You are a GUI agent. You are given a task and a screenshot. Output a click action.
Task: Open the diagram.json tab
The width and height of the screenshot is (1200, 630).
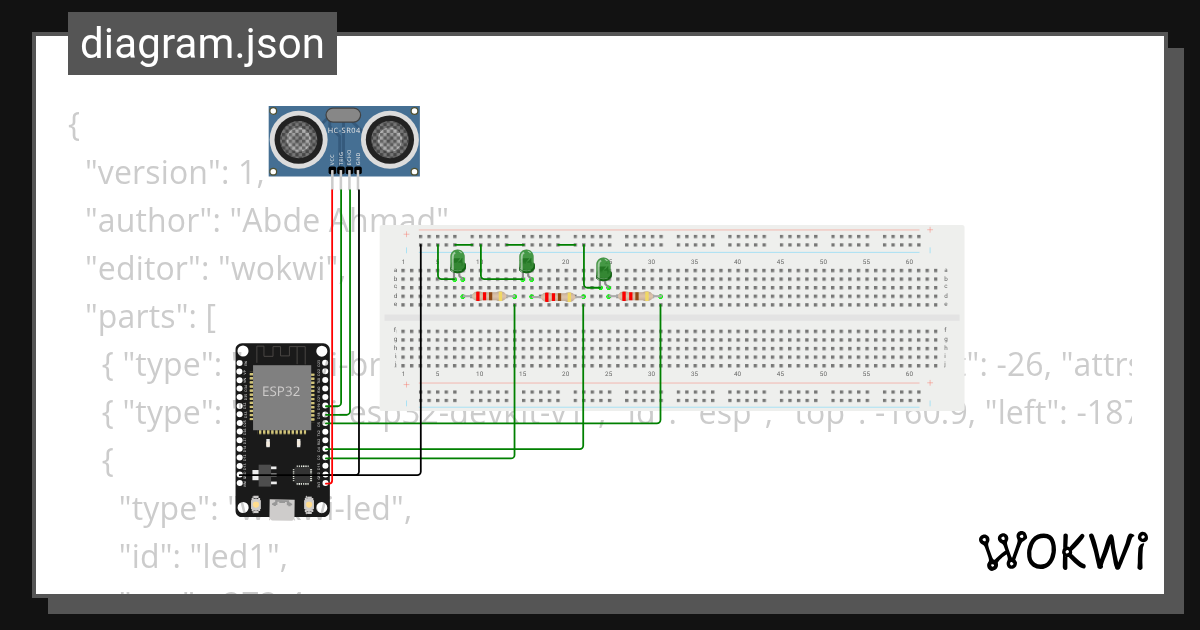coord(203,43)
